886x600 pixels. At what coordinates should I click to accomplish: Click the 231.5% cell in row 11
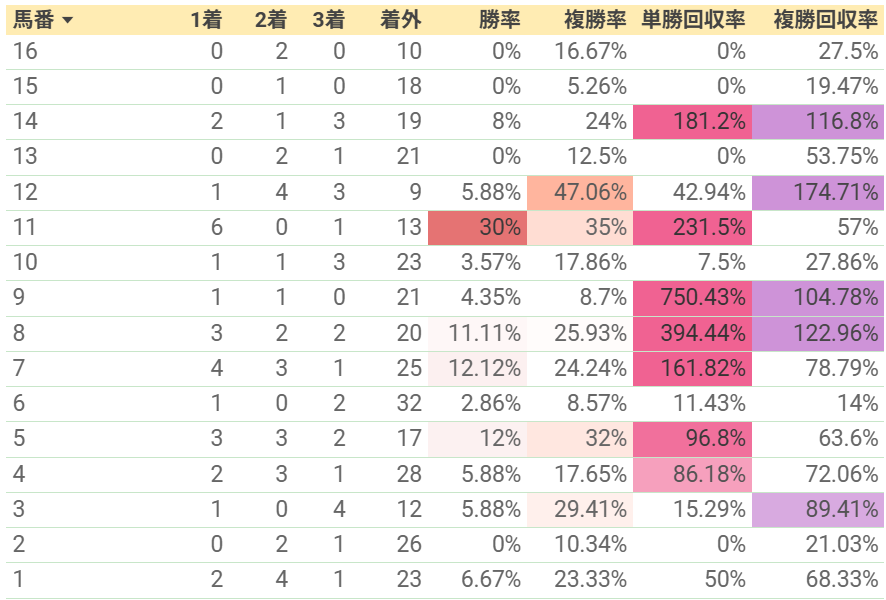[x=692, y=228]
